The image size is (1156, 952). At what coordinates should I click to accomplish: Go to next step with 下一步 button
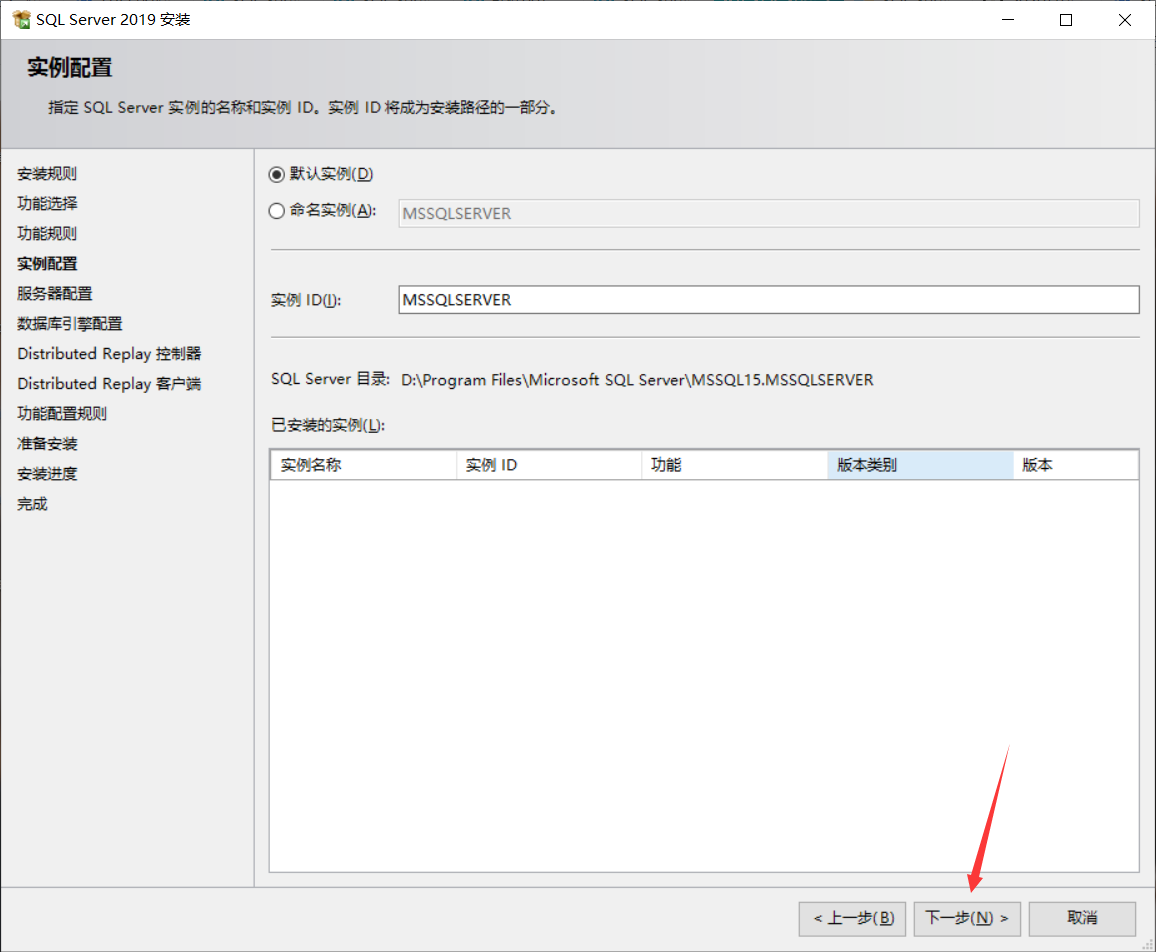point(967,918)
